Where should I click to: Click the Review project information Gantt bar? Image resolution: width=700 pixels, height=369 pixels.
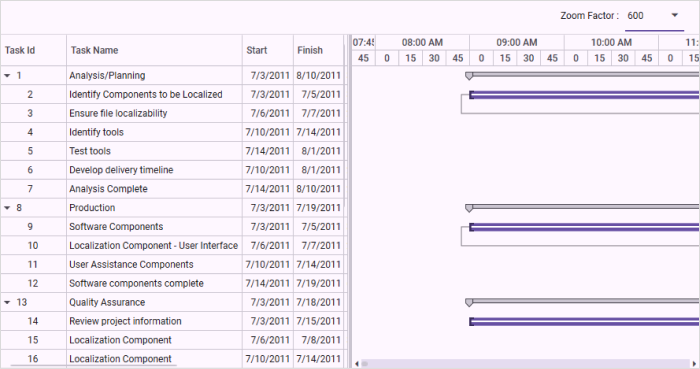pos(584,321)
